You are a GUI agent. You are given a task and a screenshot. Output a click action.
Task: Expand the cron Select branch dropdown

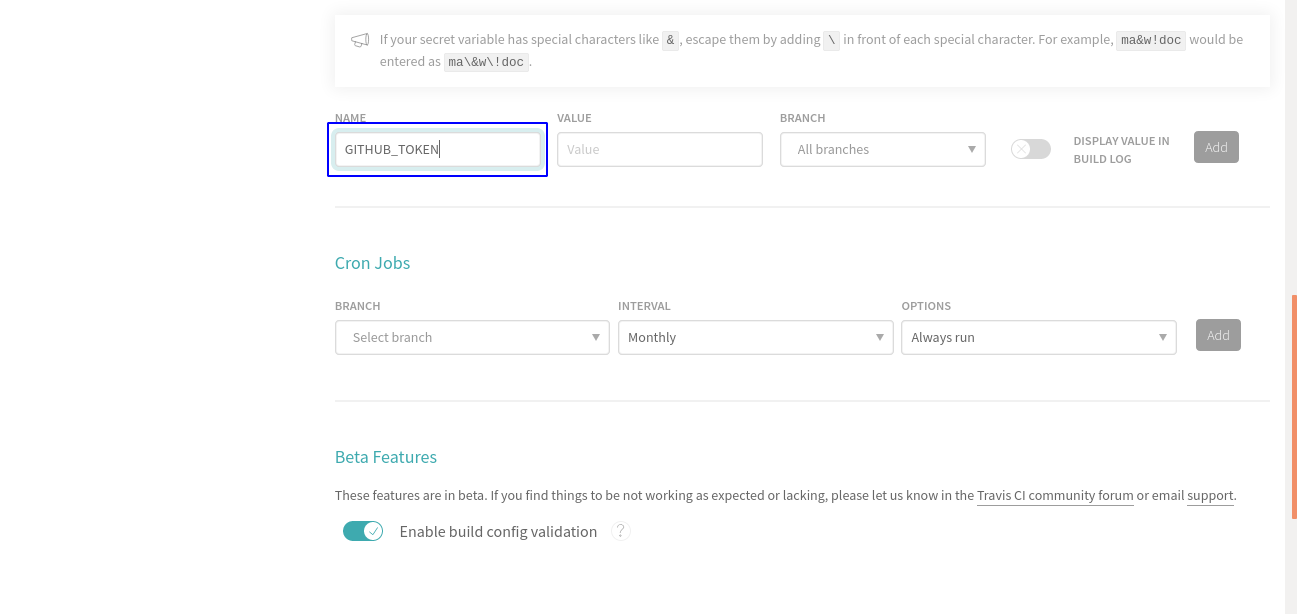pos(472,338)
